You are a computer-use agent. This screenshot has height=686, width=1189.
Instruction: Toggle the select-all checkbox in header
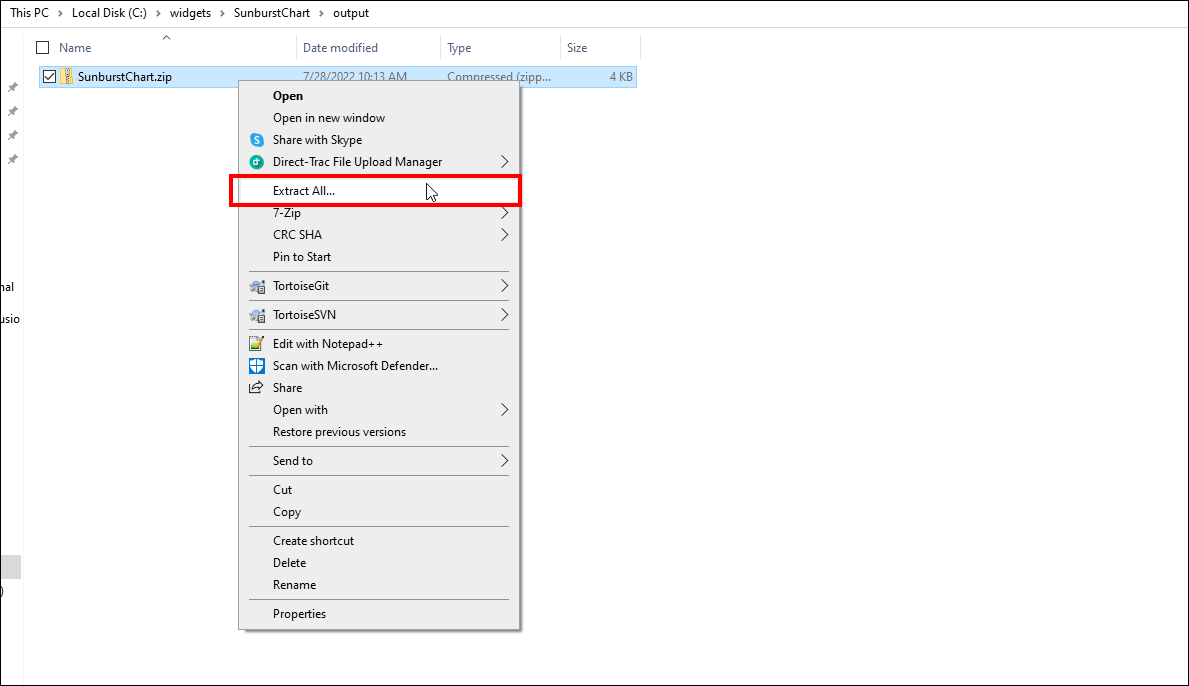(x=42, y=48)
